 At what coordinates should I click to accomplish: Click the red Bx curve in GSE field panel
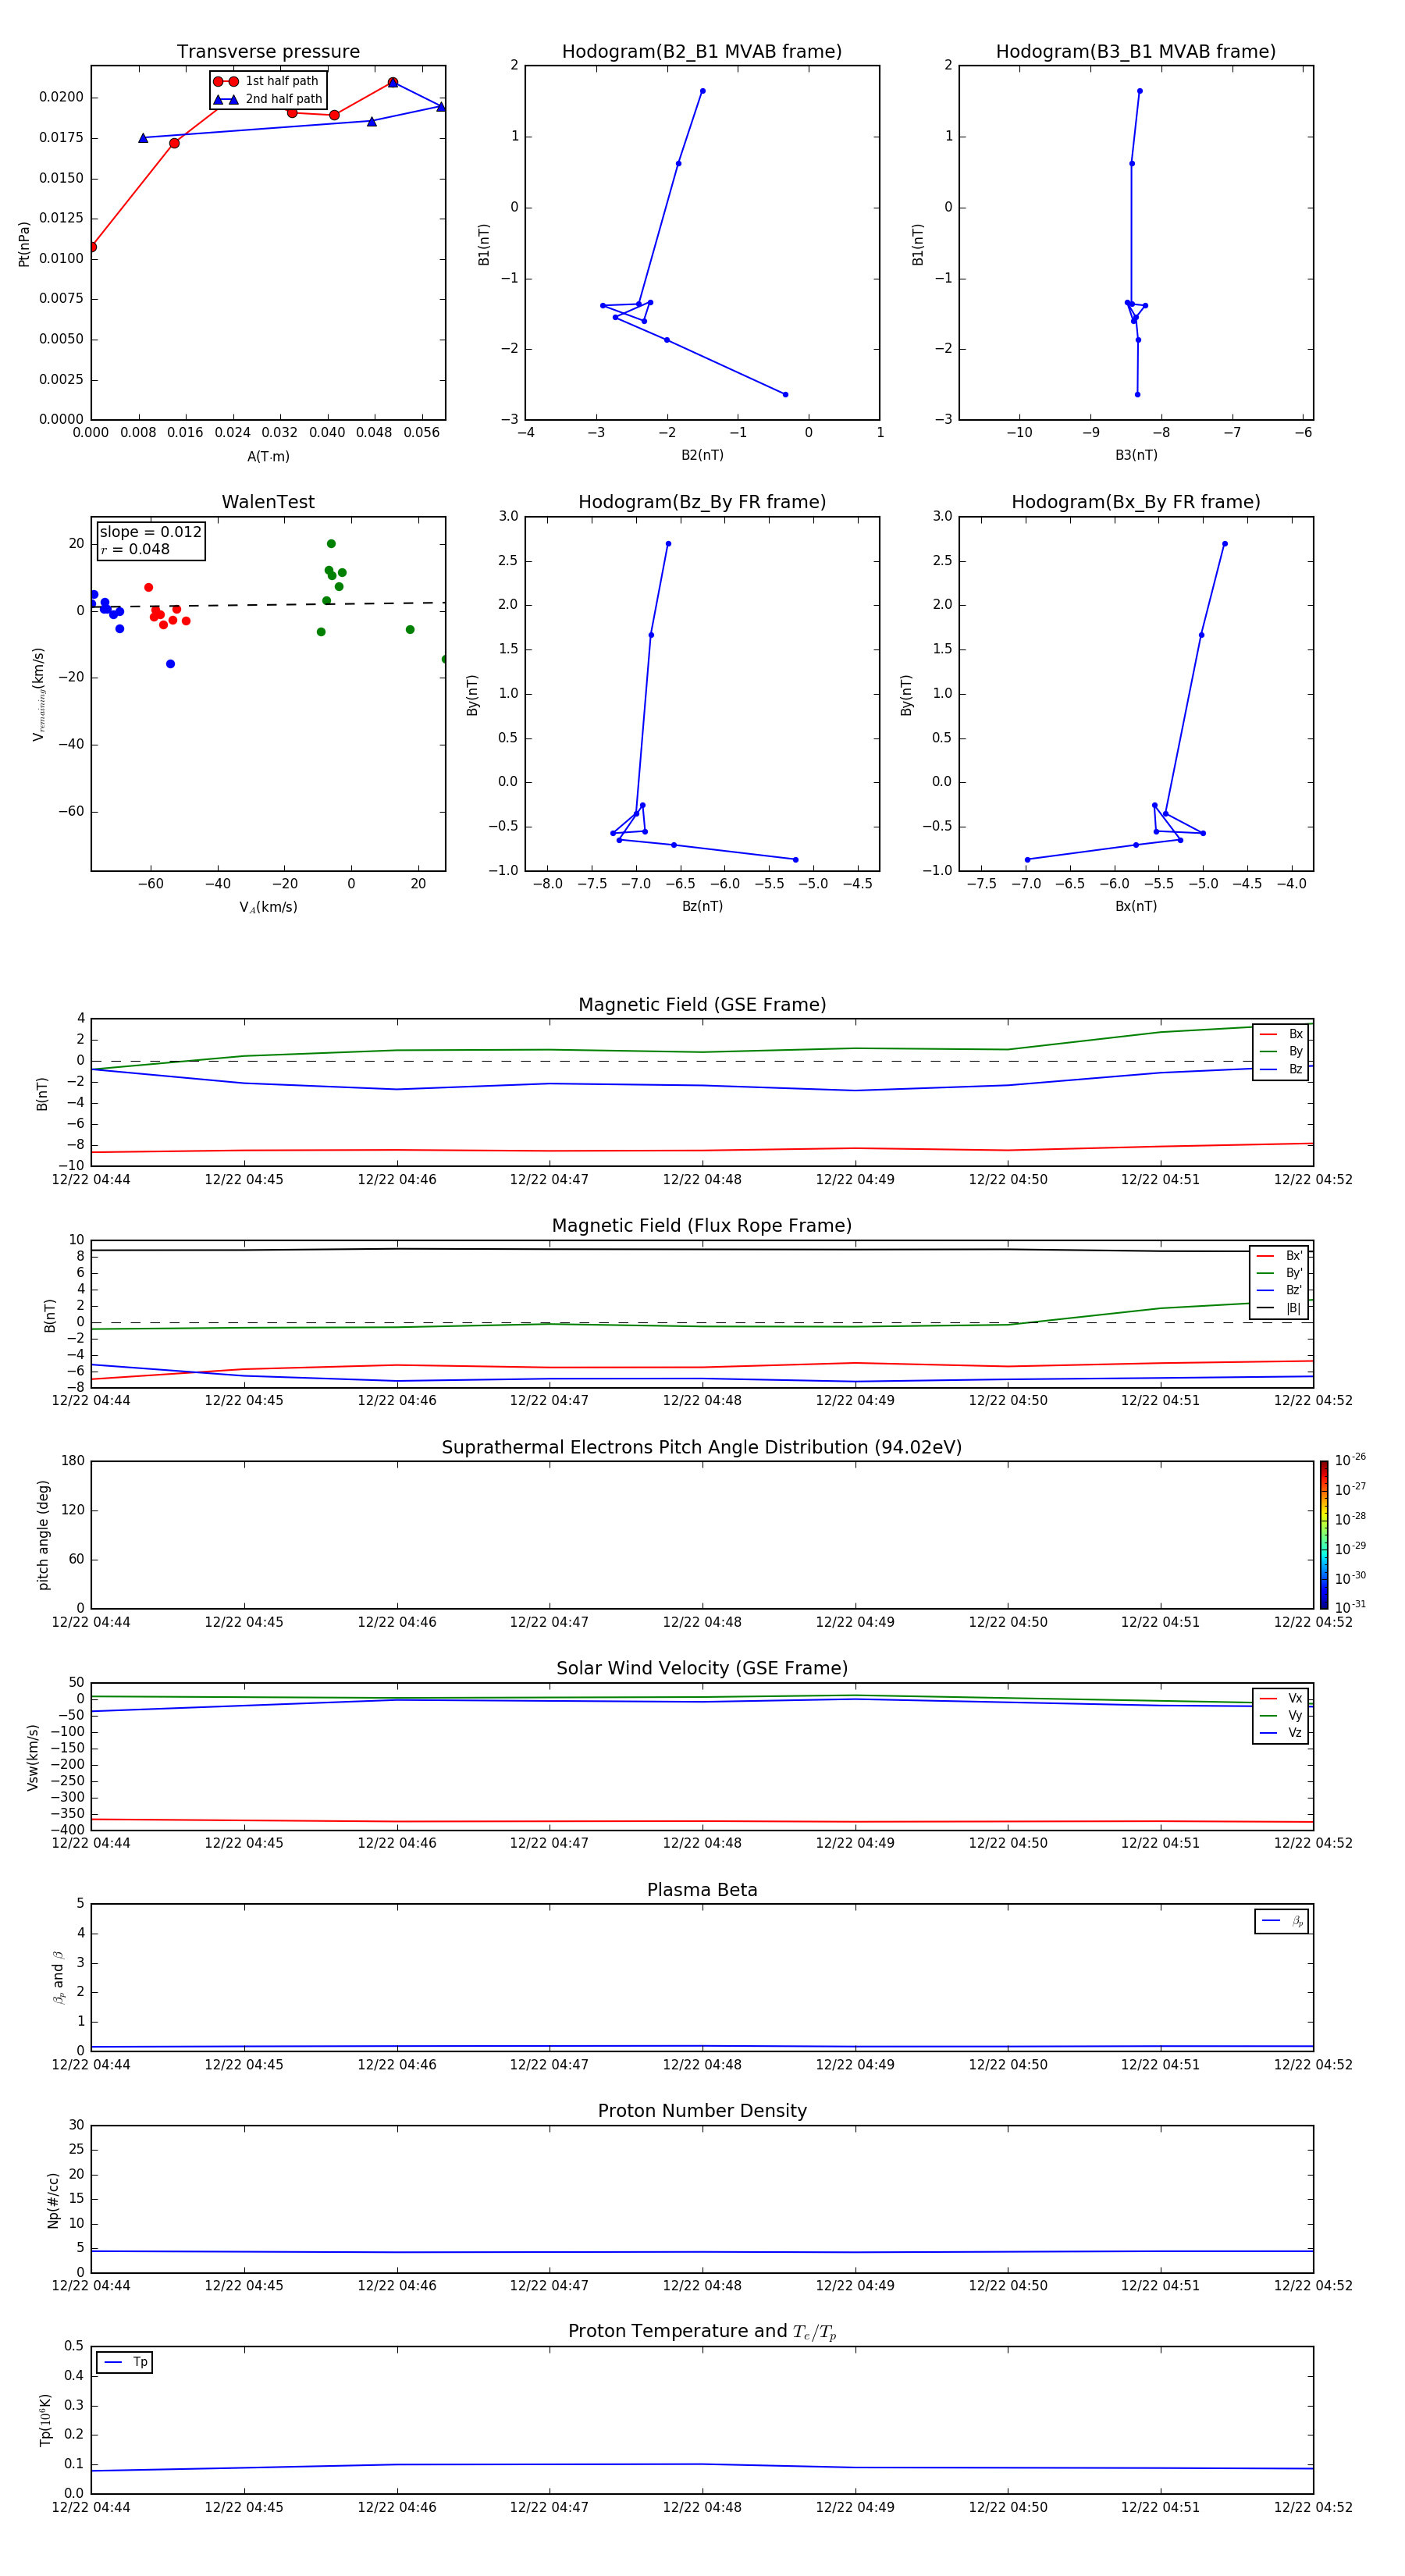click(702, 1150)
